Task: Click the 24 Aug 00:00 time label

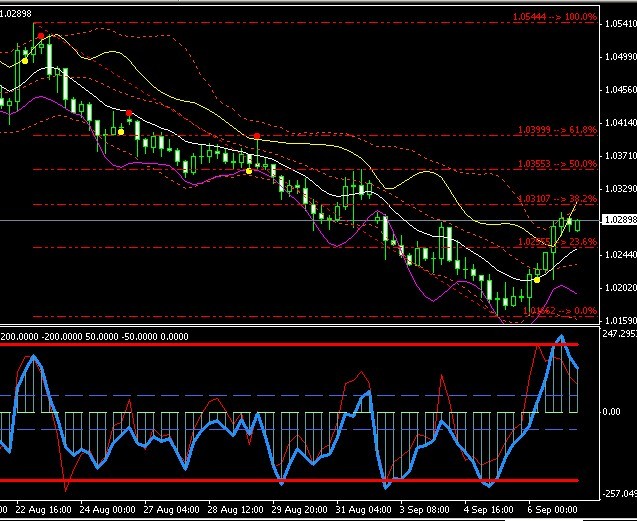Action: (107, 509)
